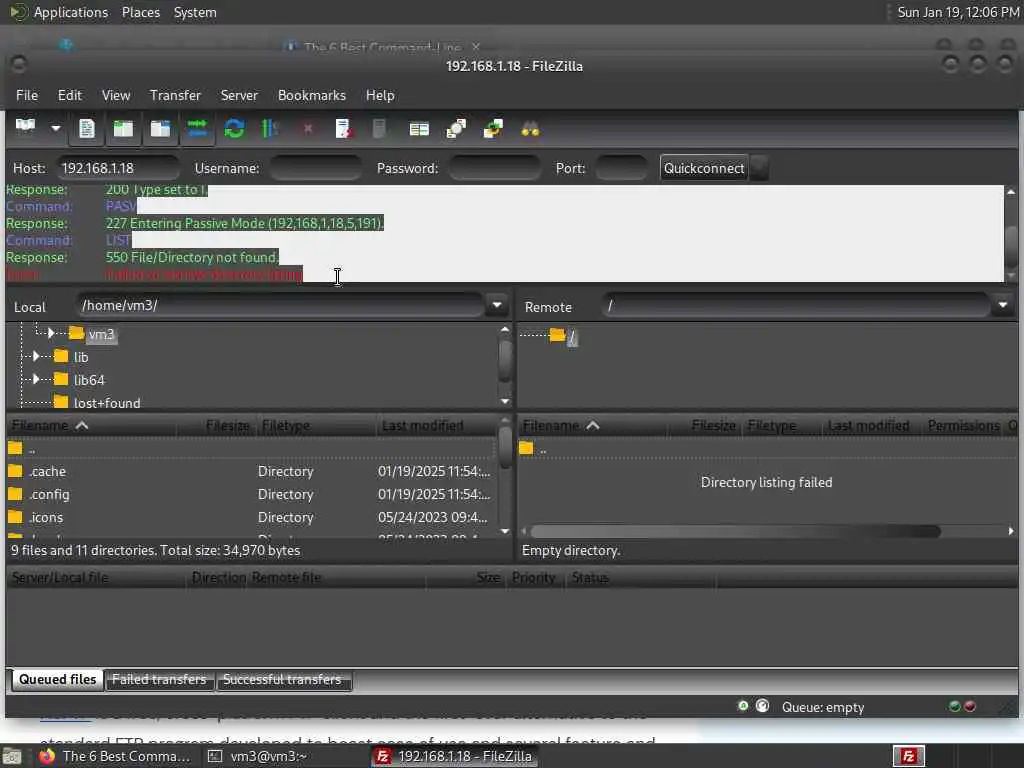
Task: Sort local files by Filename column
Action: (x=91, y=426)
